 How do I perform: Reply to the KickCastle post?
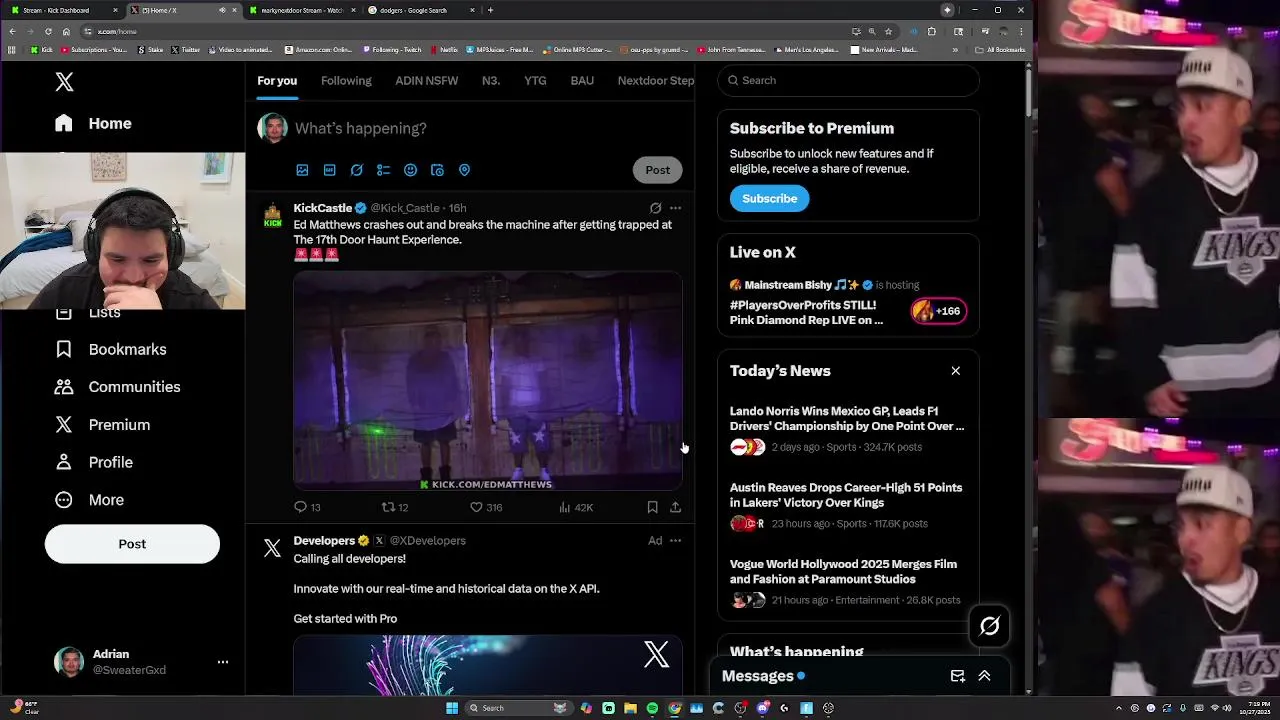point(306,507)
